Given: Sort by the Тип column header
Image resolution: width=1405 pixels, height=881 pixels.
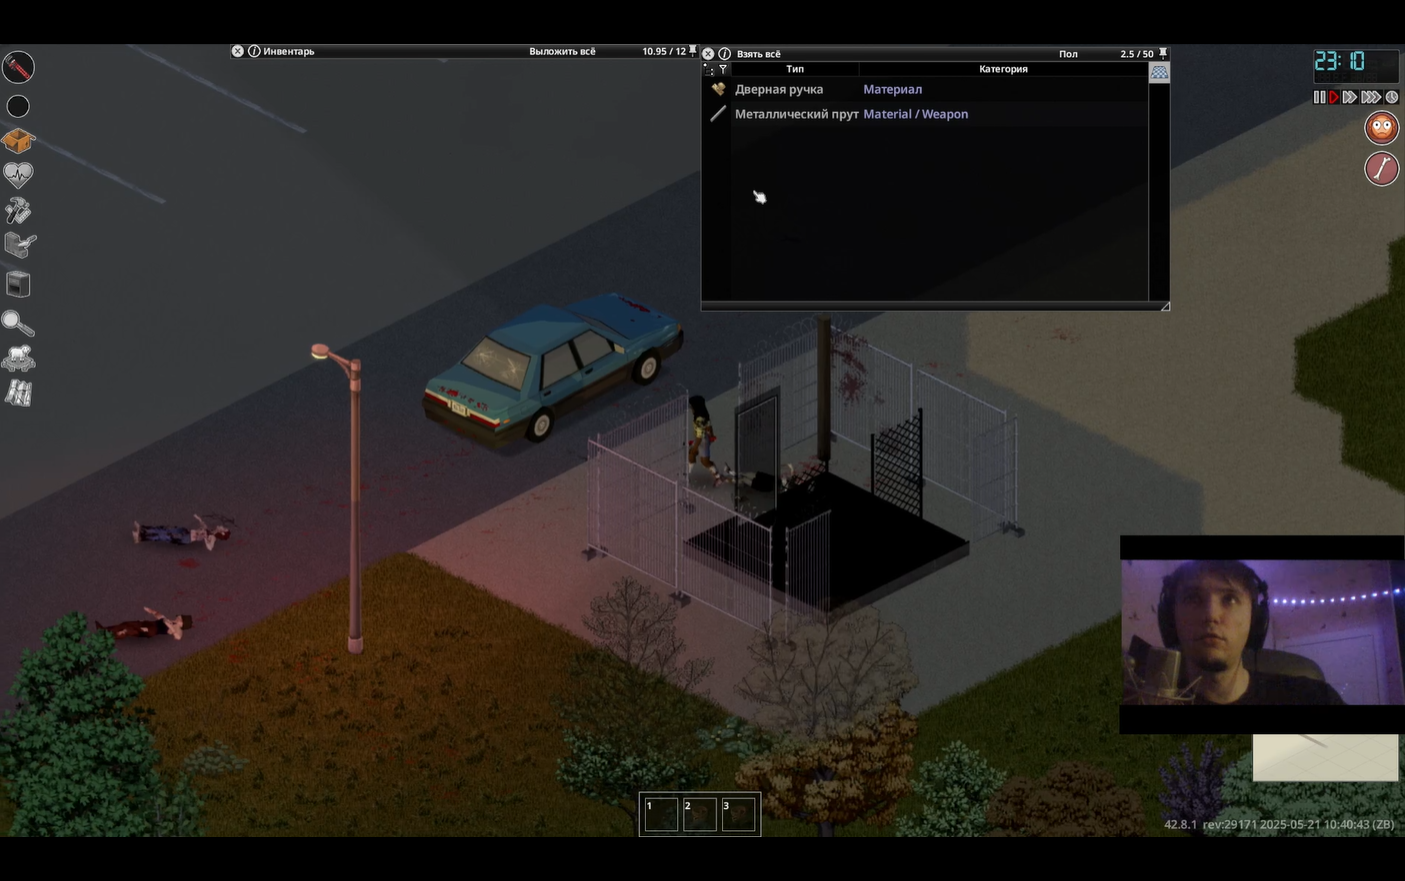Looking at the screenshot, I should click(795, 69).
